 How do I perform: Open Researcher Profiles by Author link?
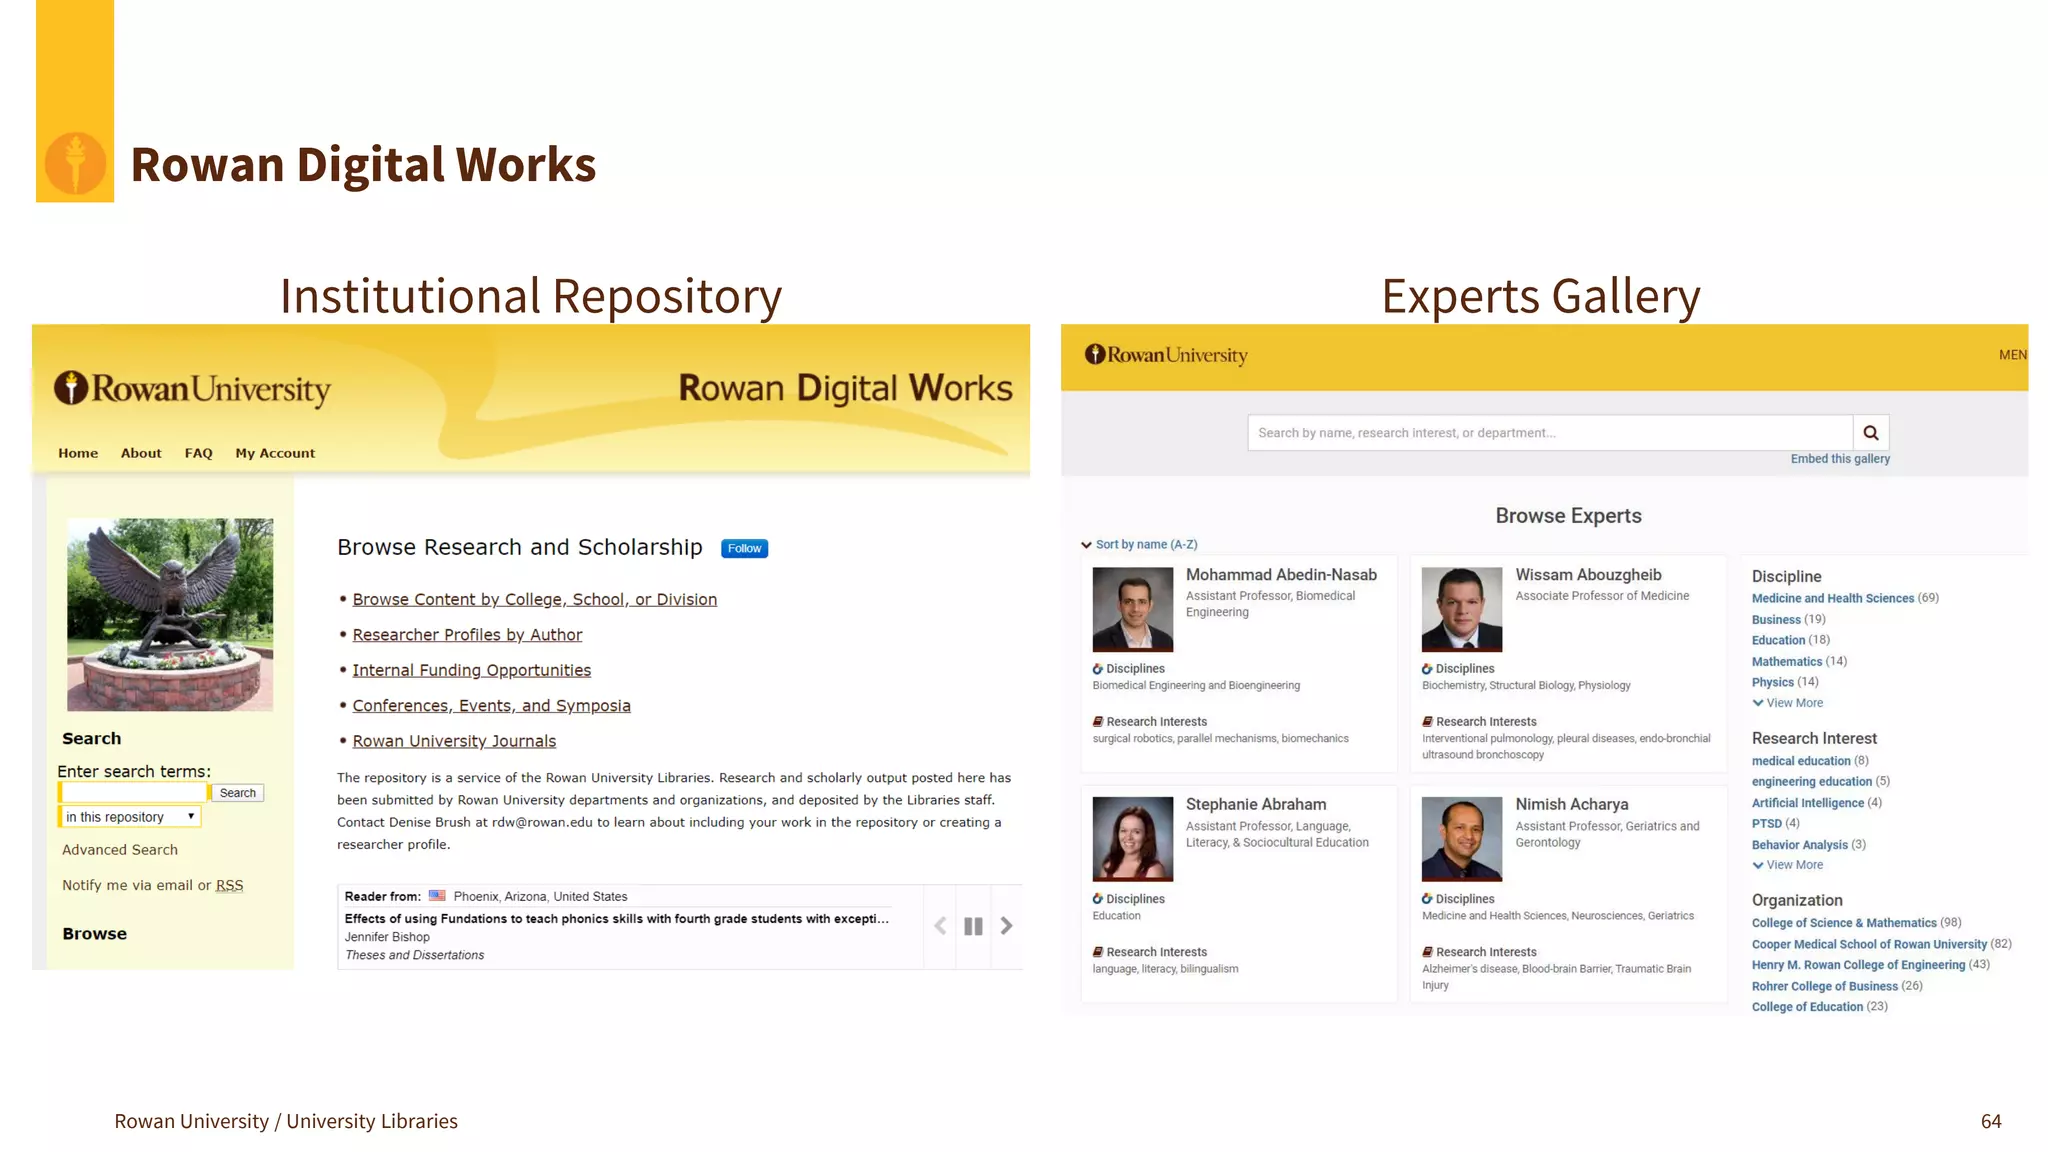(467, 635)
